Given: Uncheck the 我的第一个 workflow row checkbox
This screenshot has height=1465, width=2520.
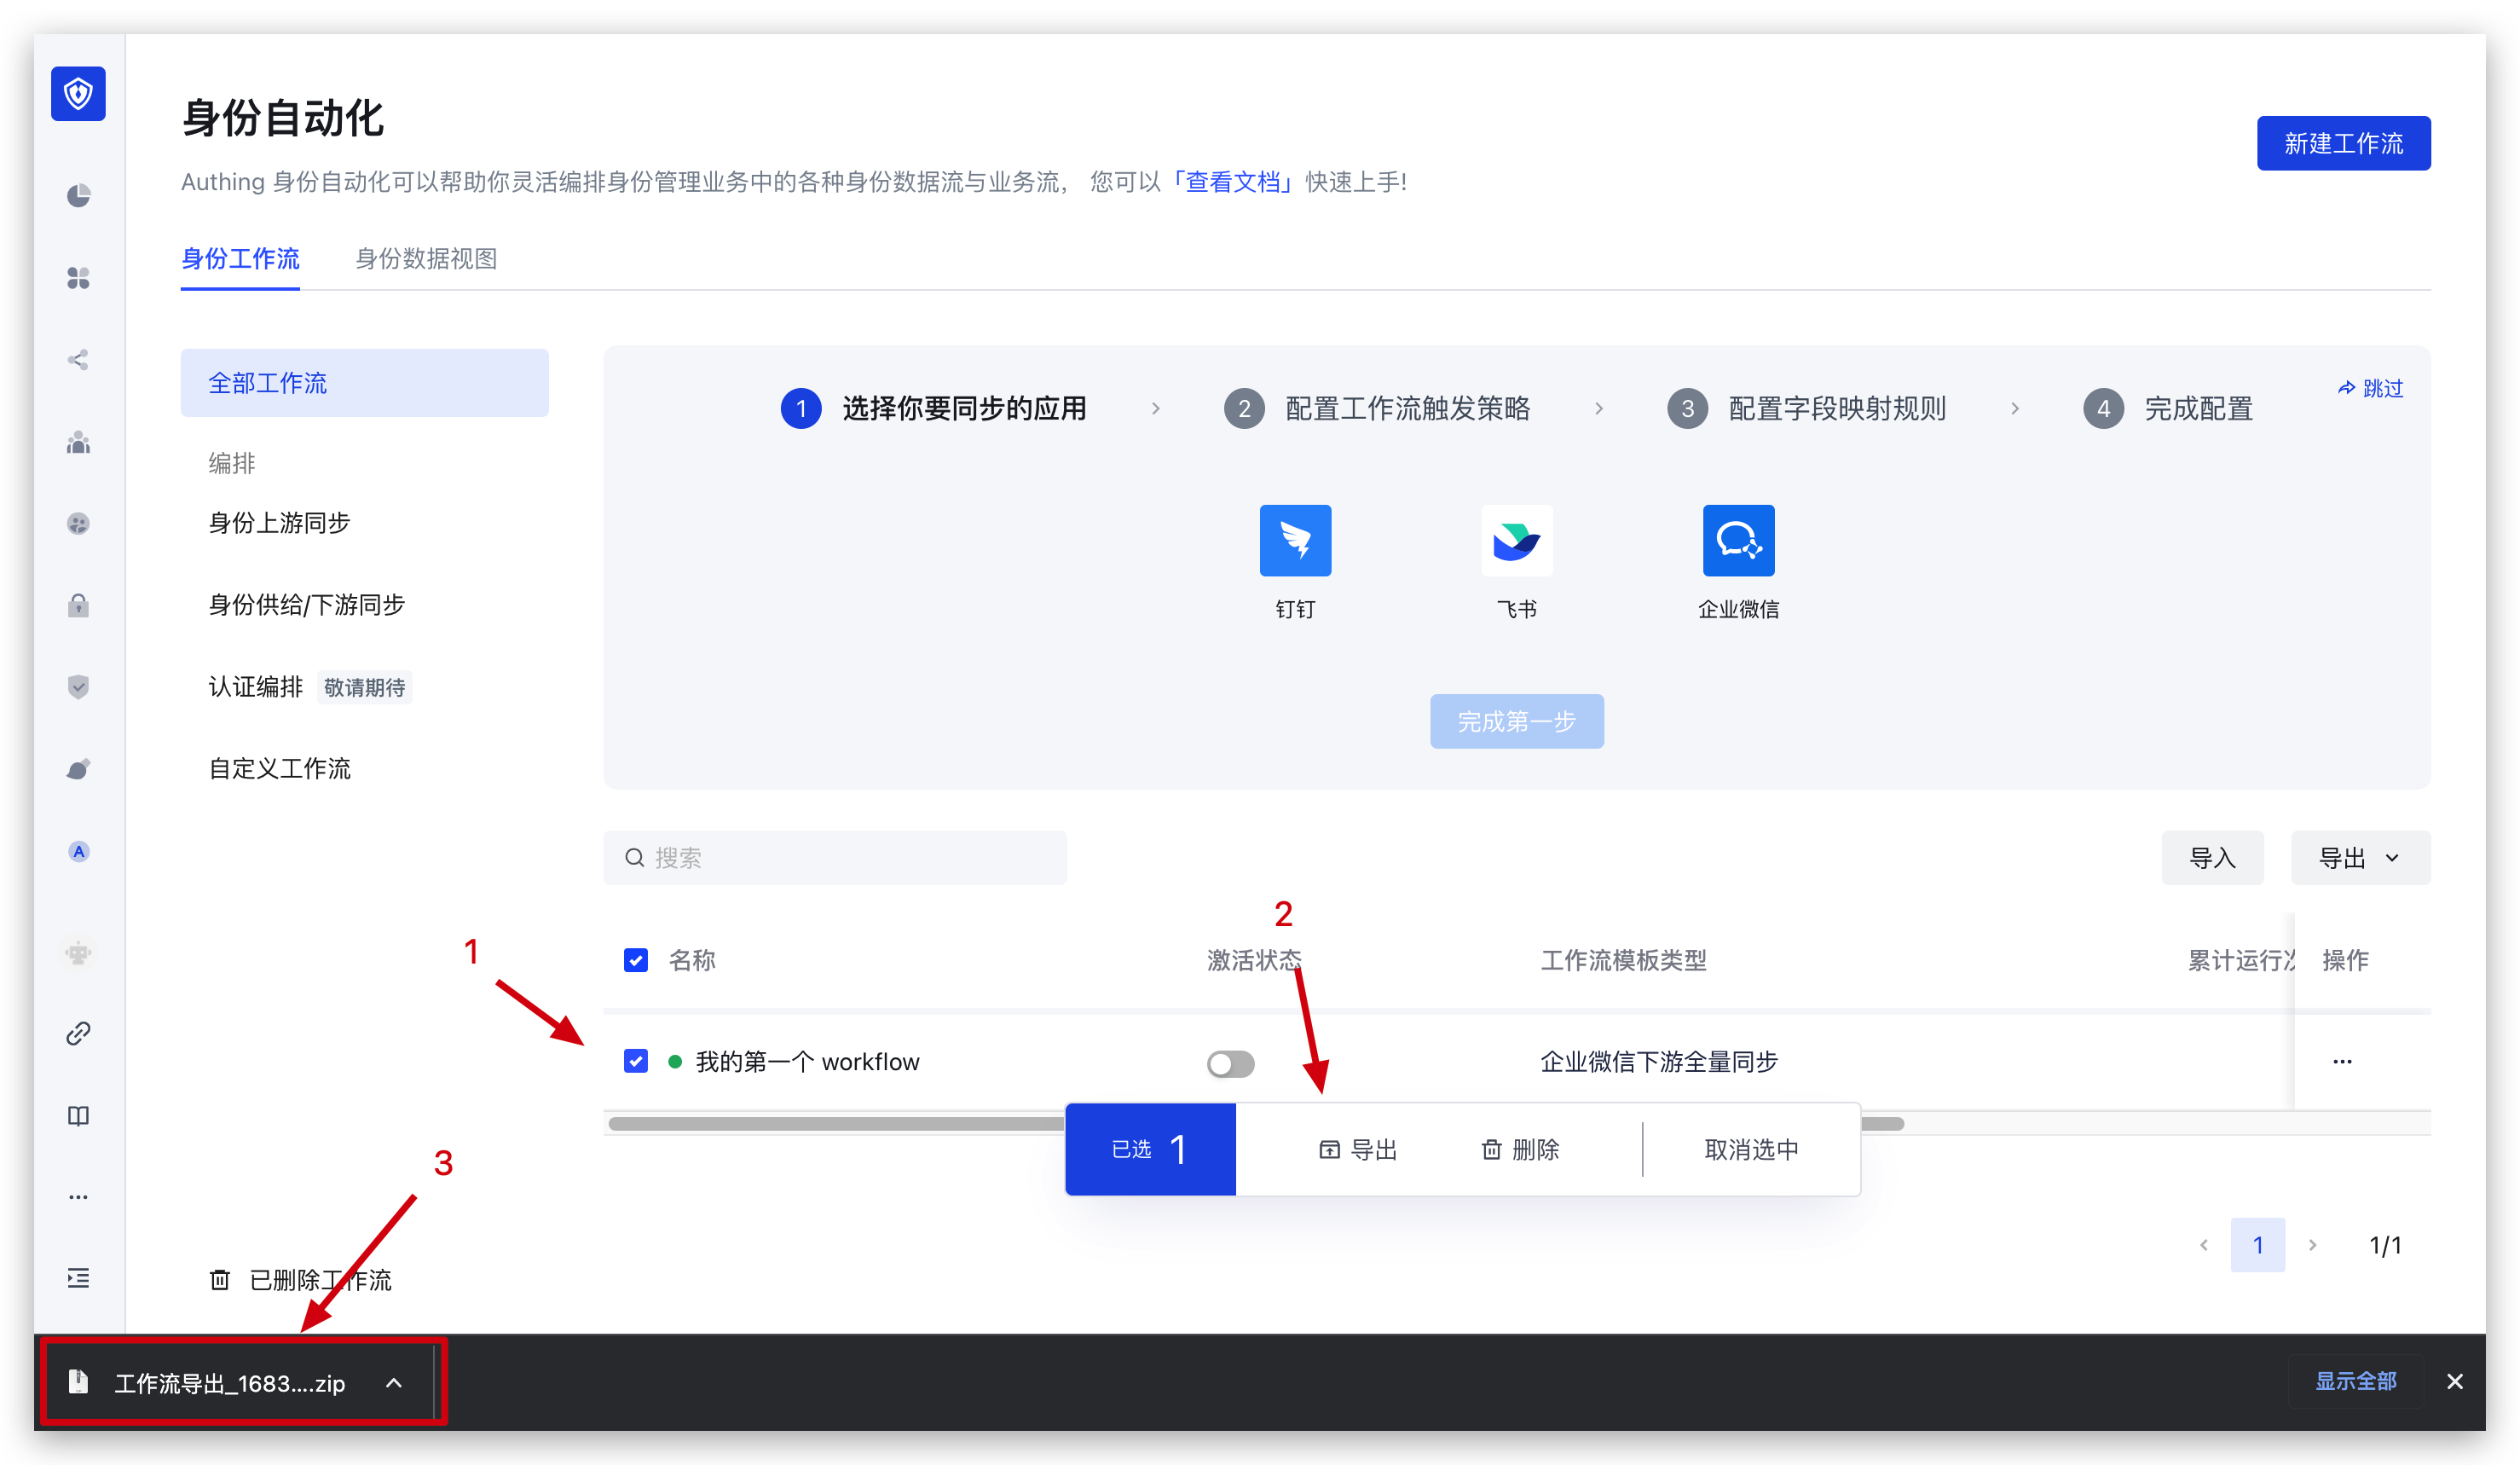Looking at the screenshot, I should pos(636,1061).
